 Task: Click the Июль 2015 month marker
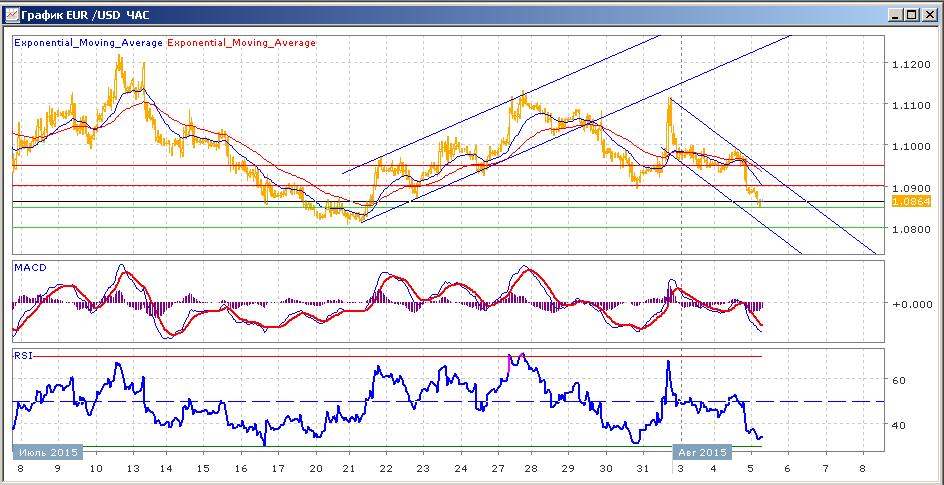coord(47,451)
